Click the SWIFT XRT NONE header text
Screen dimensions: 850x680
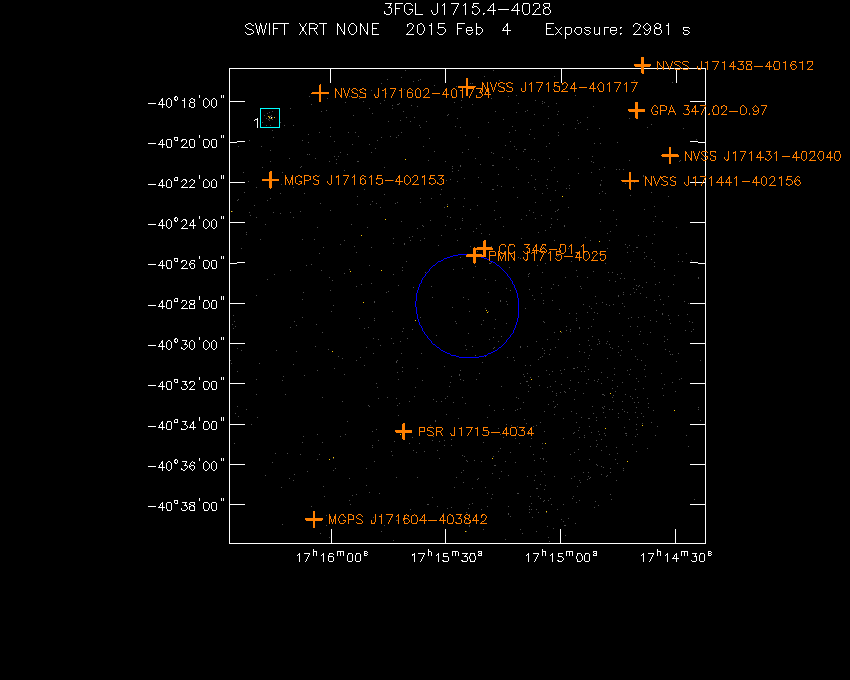click(x=312, y=29)
